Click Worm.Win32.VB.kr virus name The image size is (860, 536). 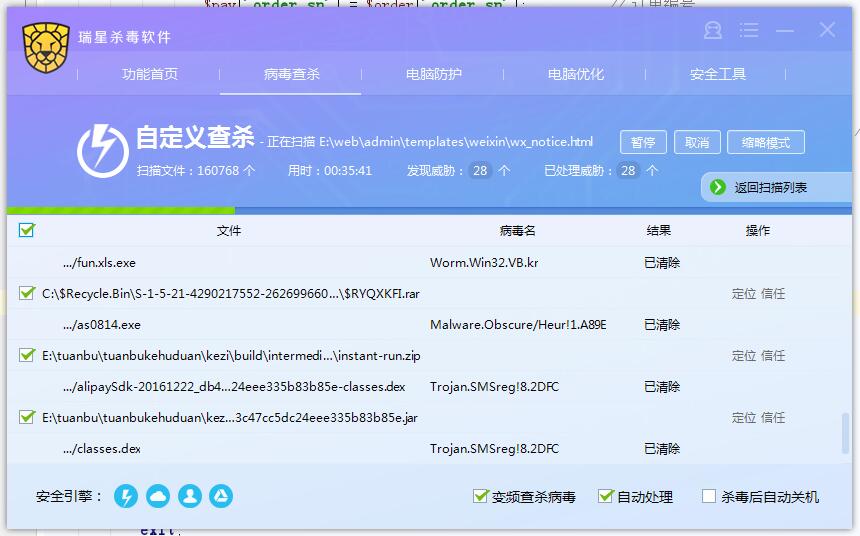point(484,263)
